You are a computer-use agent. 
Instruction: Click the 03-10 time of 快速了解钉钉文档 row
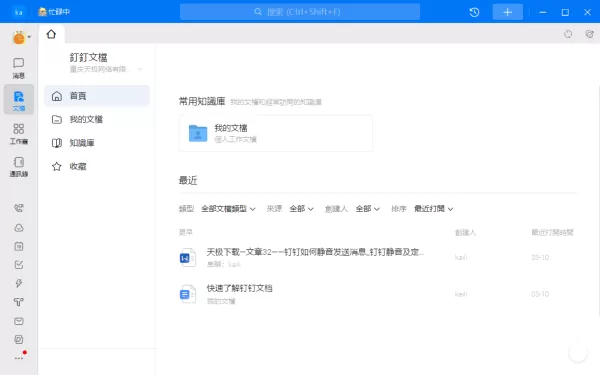pyautogui.click(x=540, y=294)
